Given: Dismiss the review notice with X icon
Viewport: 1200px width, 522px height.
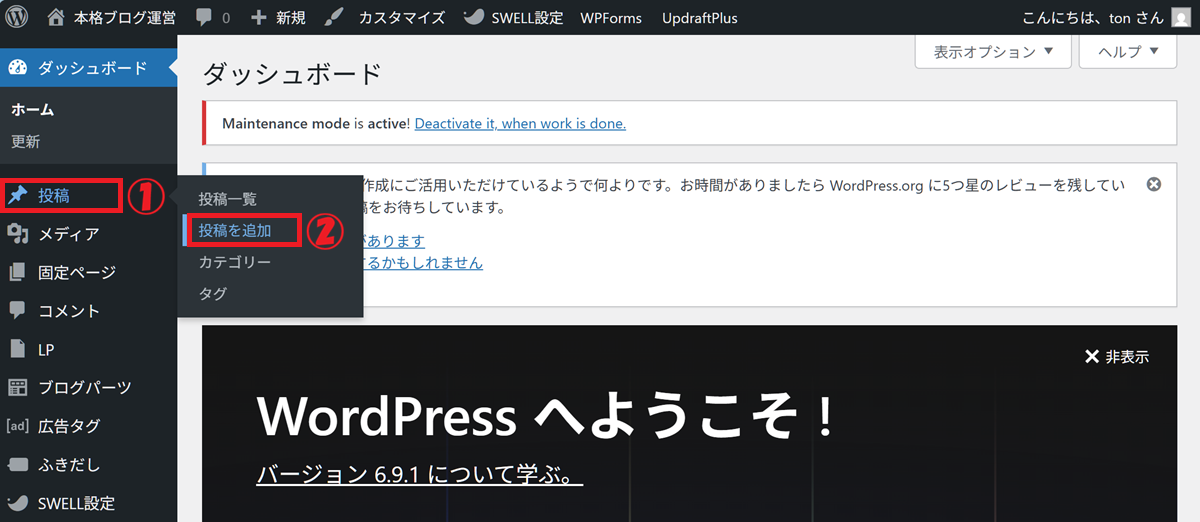Looking at the screenshot, I should tap(1153, 185).
